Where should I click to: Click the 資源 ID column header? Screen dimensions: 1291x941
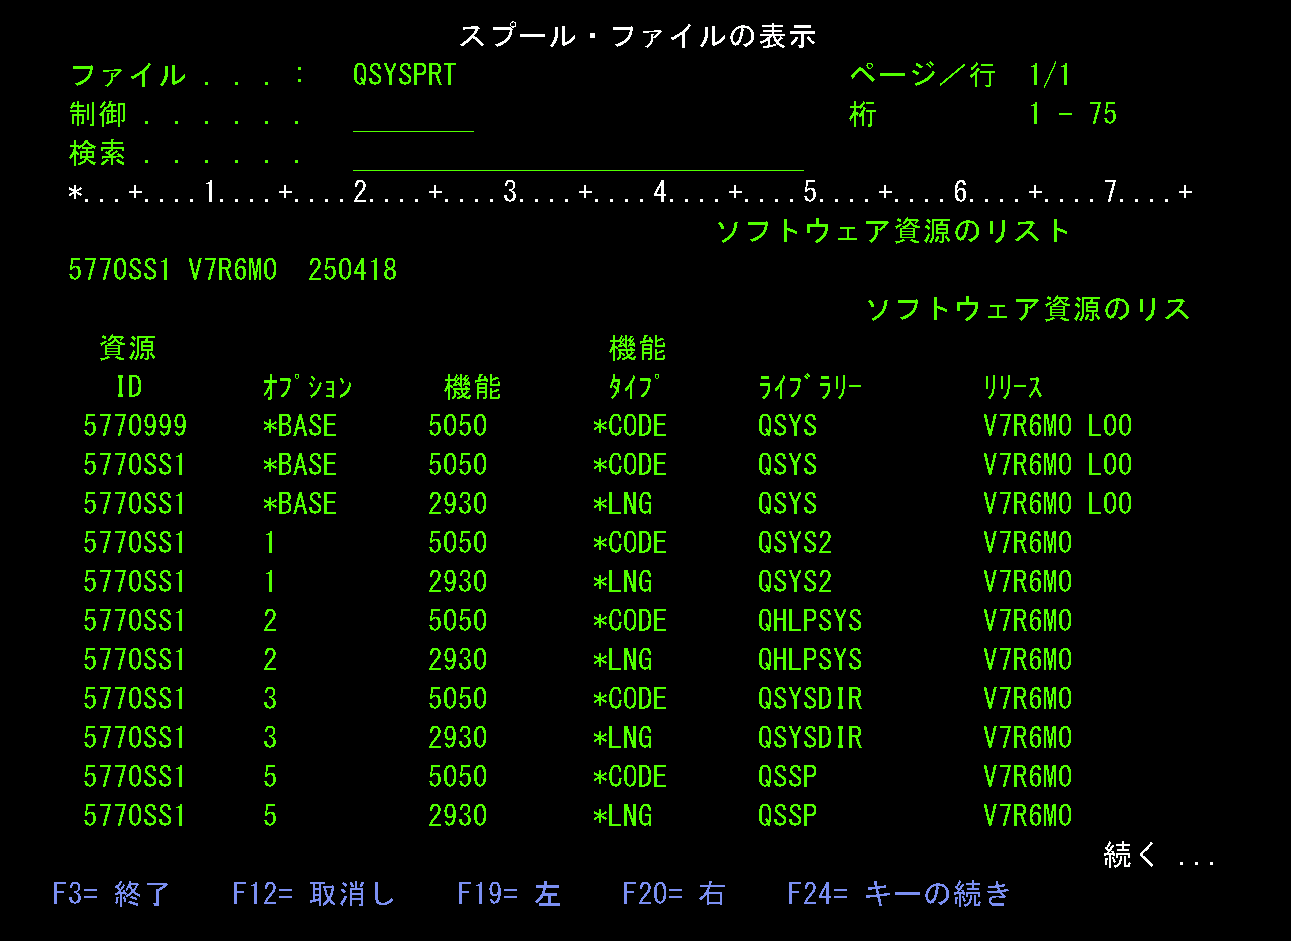click(x=128, y=367)
